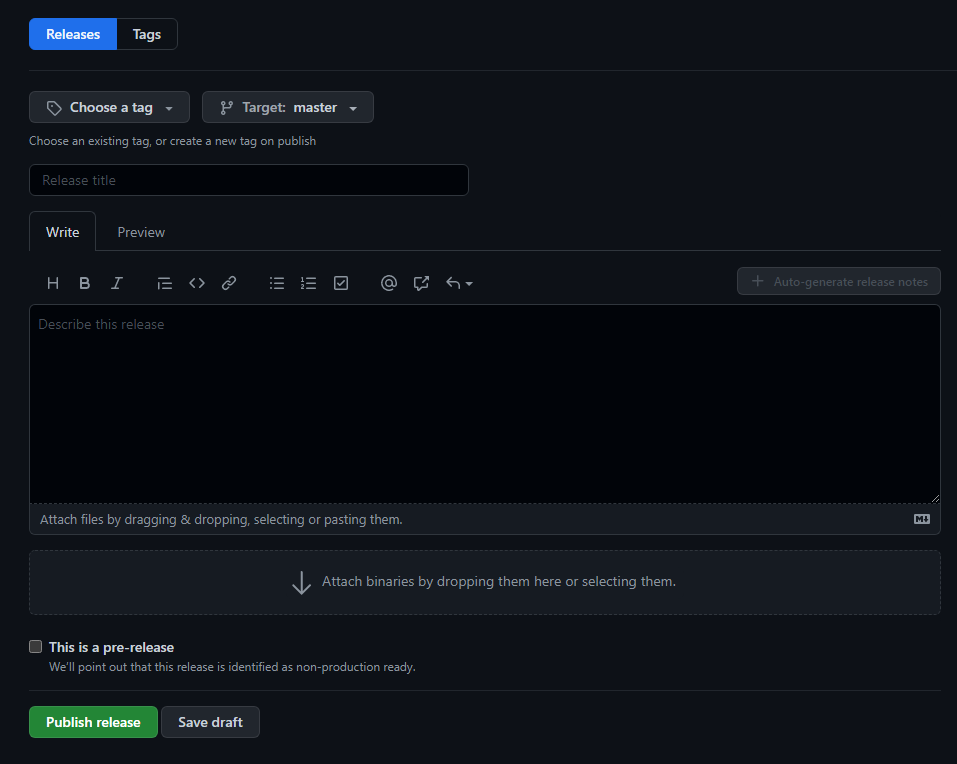This screenshot has width=957, height=764.
Task: Select the Tags tab
Action: coord(146,33)
